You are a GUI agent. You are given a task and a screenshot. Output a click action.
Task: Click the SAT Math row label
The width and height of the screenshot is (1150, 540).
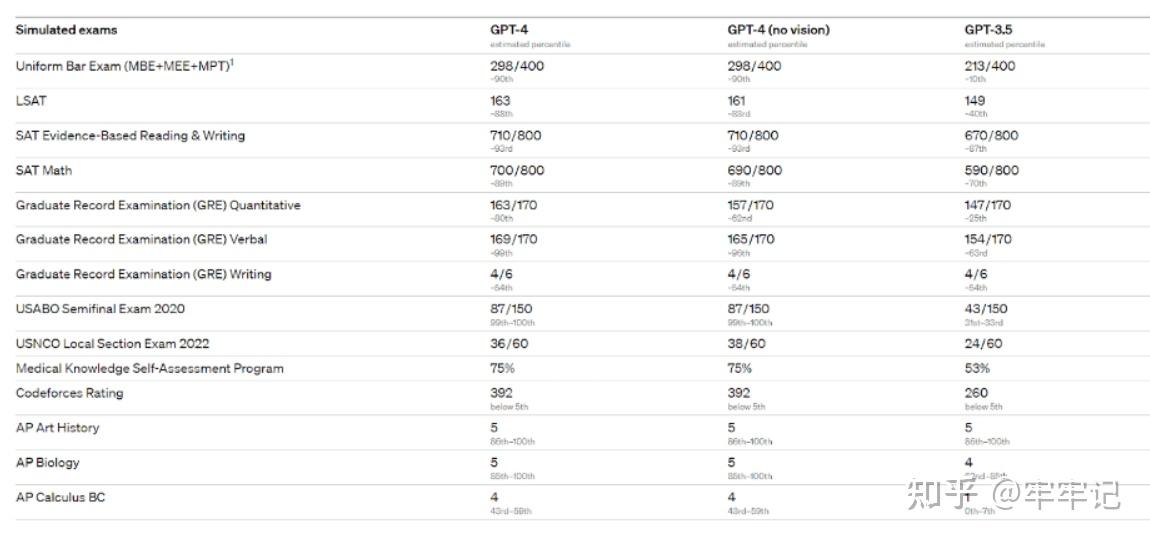pyautogui.click(x=44, y=171)
